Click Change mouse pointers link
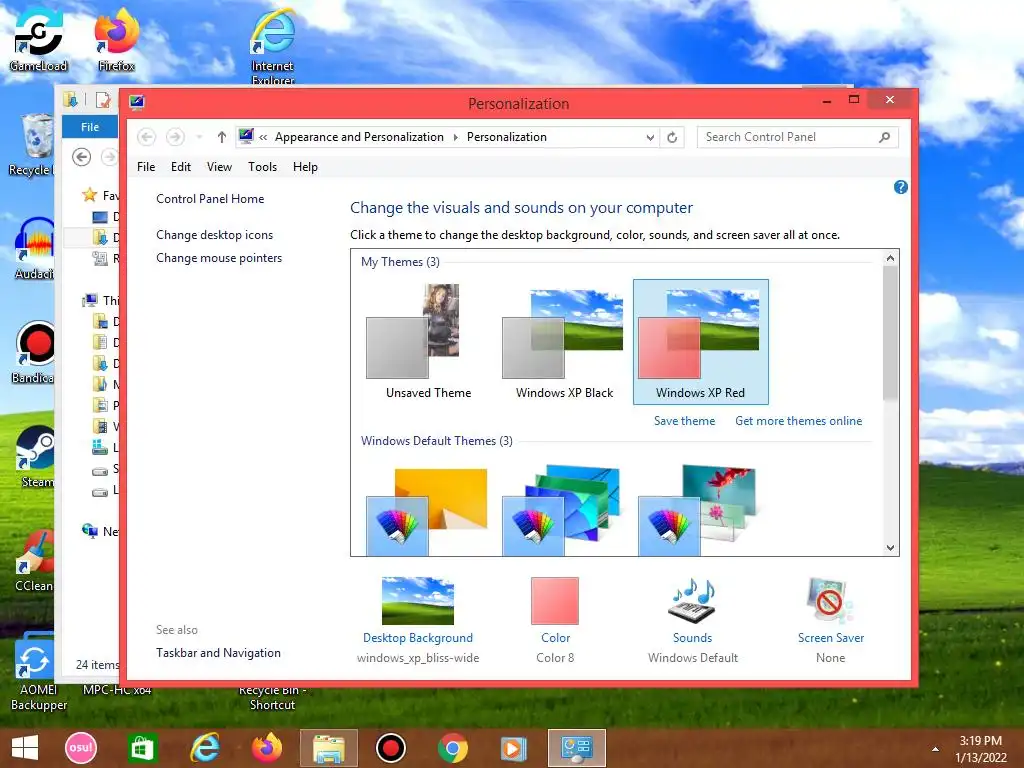This screenshot has height=768, width=1024. tap(219, 258)
